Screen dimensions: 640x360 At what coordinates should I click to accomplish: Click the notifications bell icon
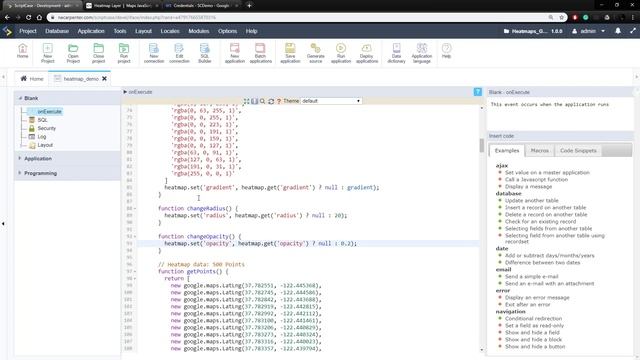[x=618, y=31]
